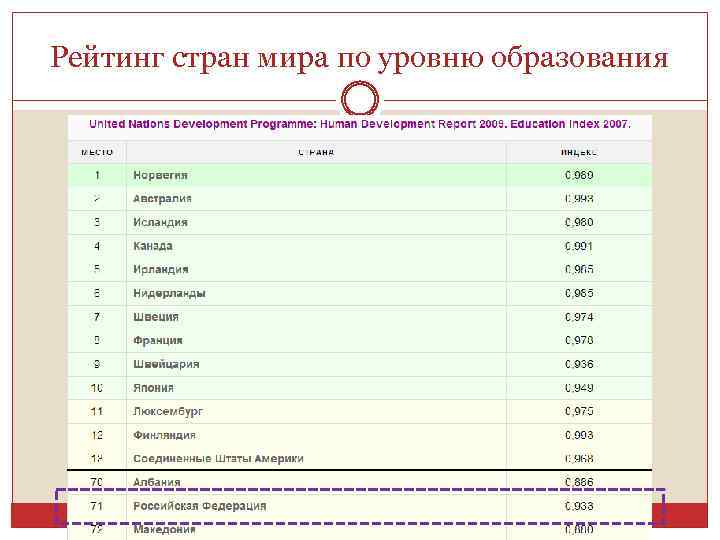Image resolution: width=720 pixels, height=540 pixels.
Task: Click the country name 'Ирландия'
Action: [161, 270]
